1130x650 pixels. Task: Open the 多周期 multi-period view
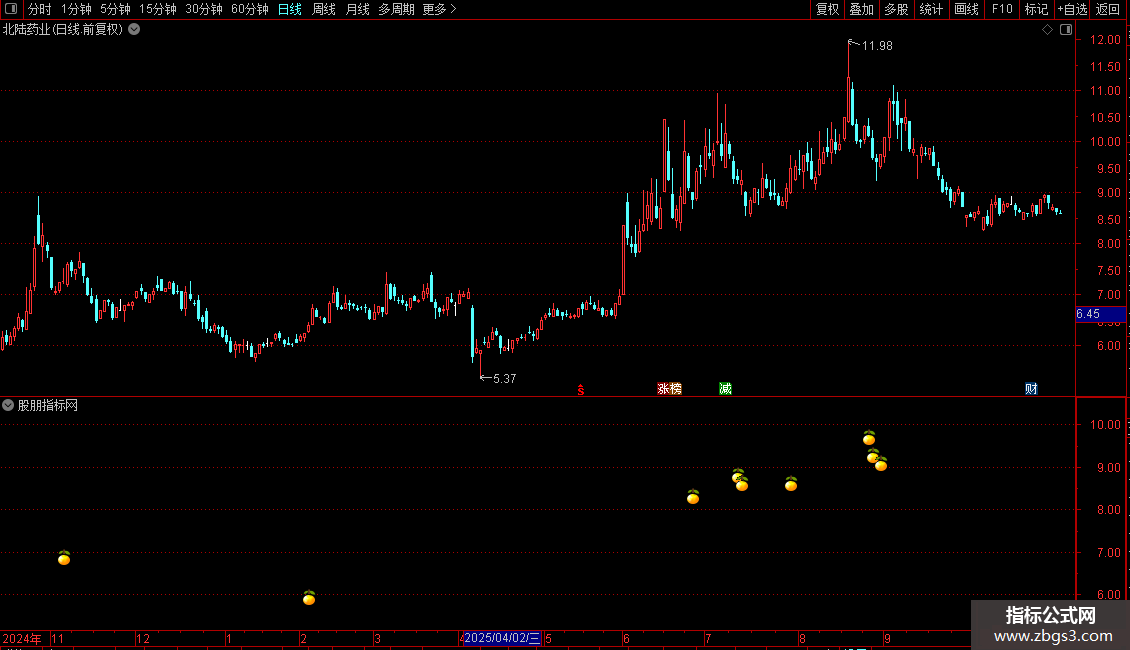click(396, 9)
